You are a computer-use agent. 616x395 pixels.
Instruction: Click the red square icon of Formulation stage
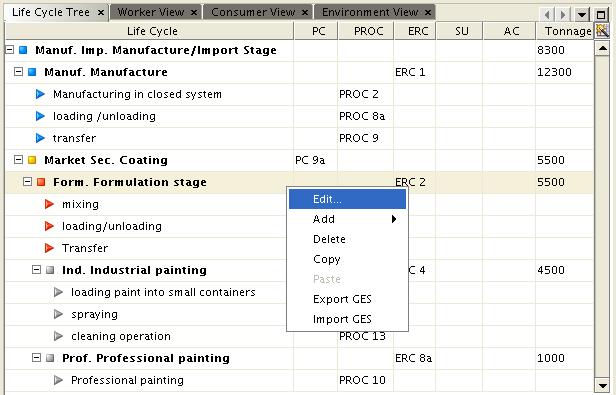point(41,182)
